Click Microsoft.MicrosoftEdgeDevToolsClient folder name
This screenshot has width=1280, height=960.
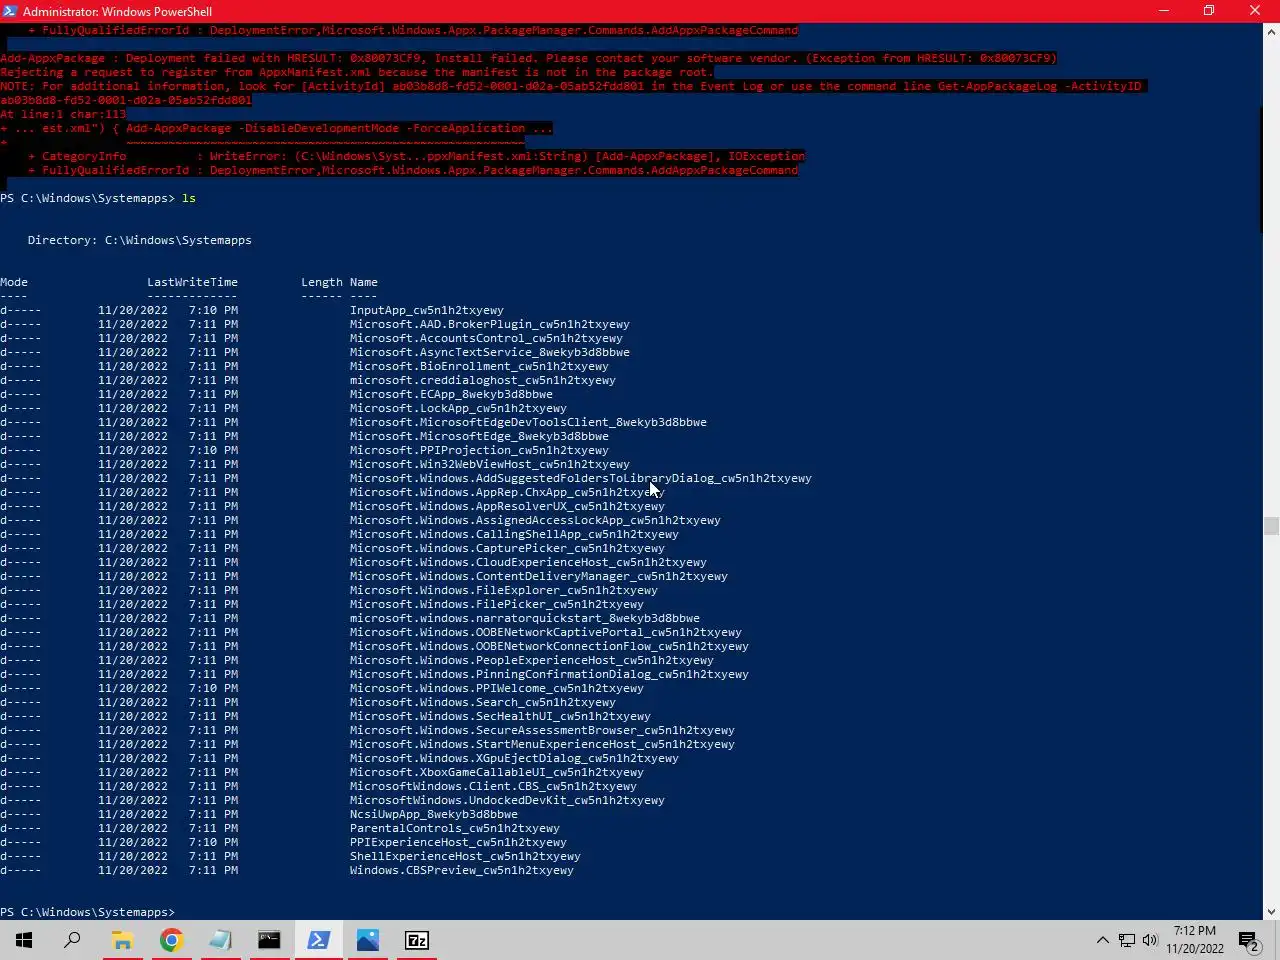(528, 422)
